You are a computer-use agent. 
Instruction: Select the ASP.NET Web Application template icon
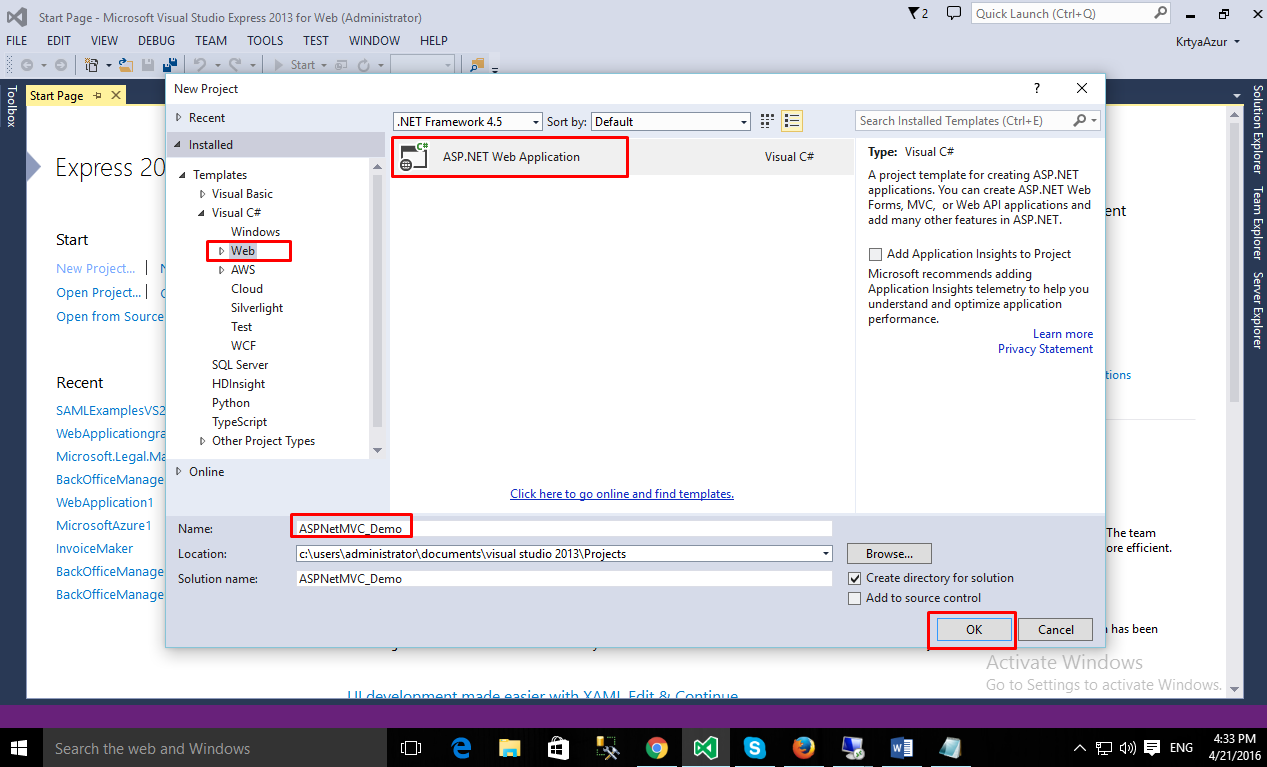413,157
